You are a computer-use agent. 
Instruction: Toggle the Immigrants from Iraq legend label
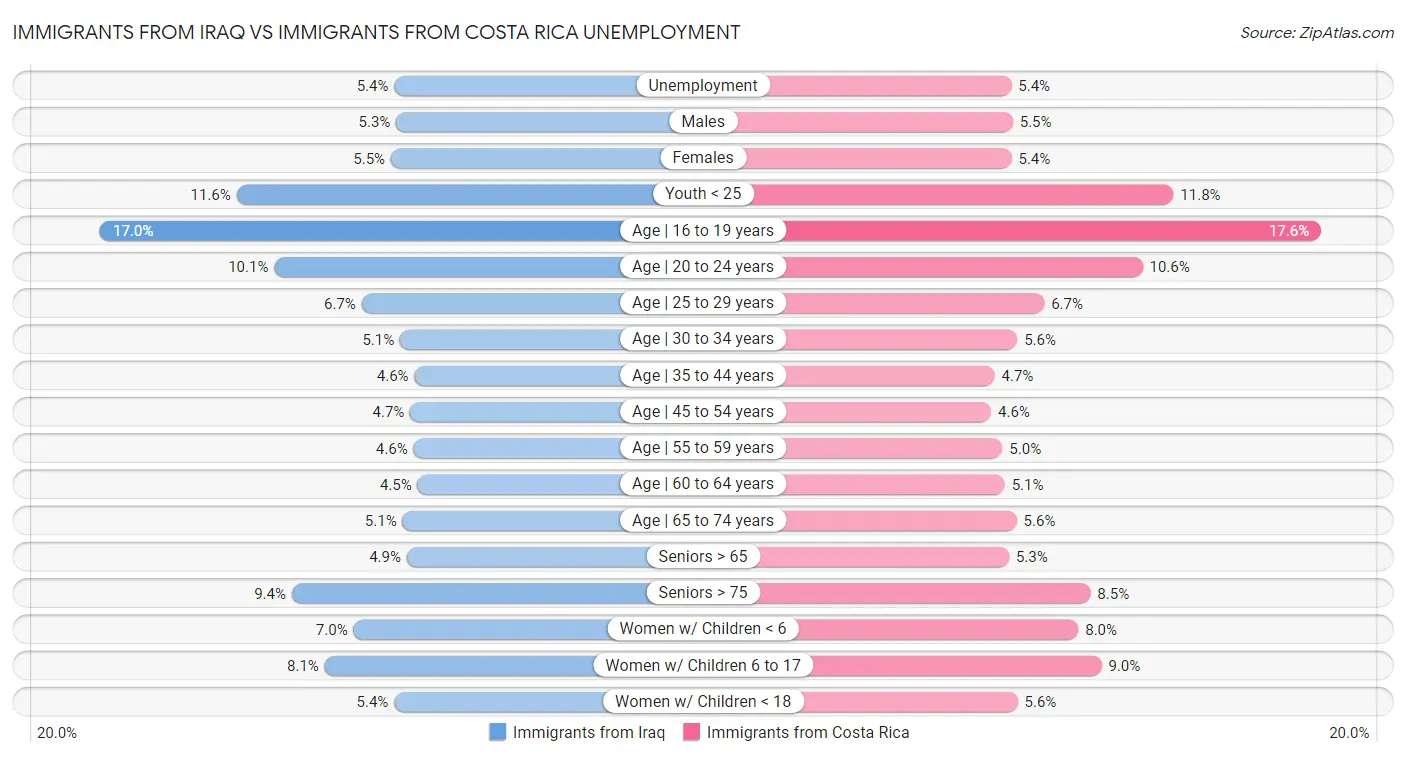tap(588, 732)
